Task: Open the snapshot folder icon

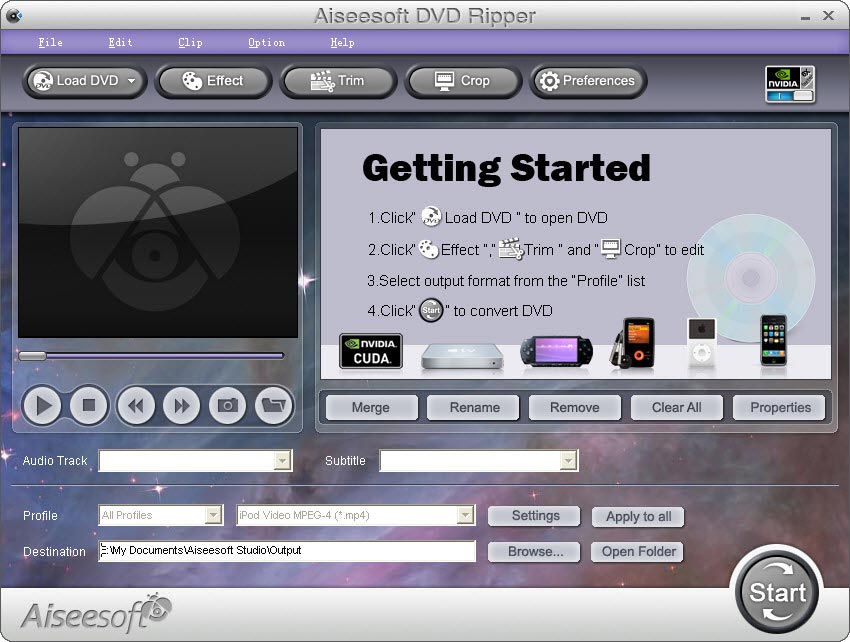Action: 273,405
